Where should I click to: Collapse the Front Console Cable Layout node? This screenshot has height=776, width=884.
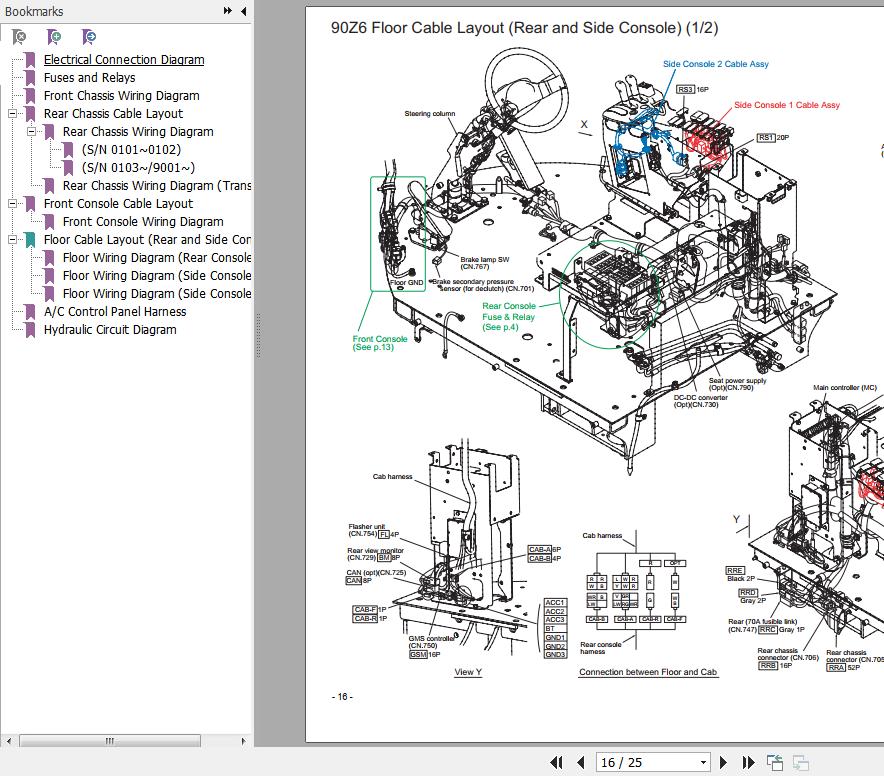(x=13, y=204)
